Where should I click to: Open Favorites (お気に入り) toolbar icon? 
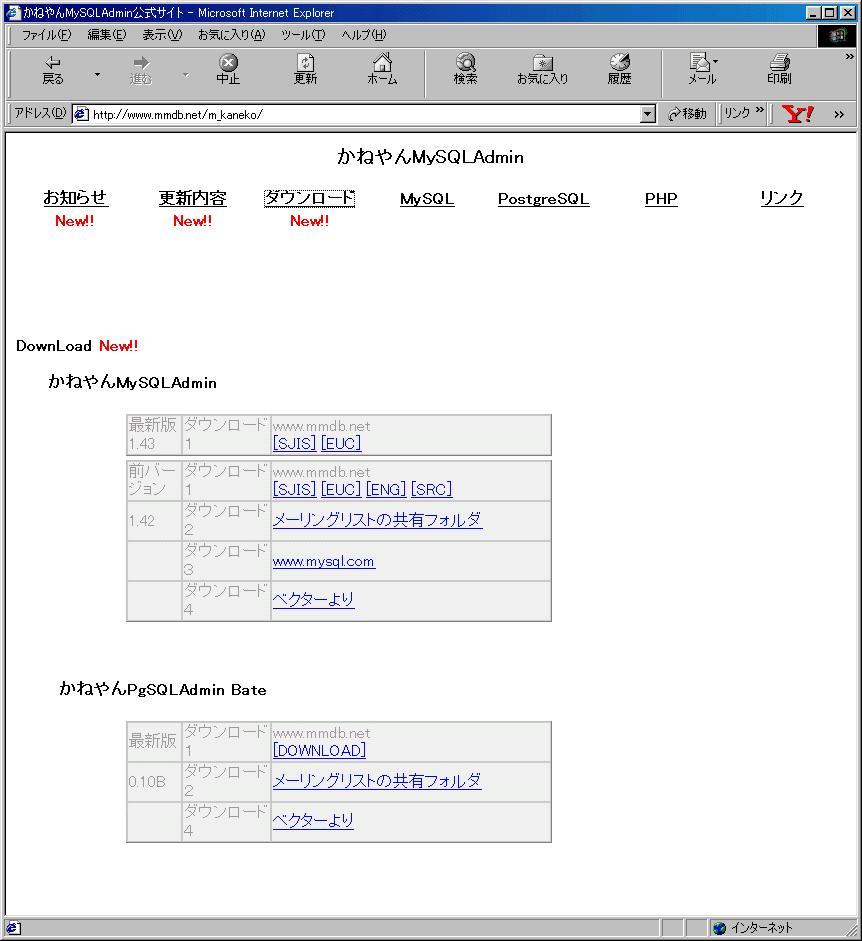[543, 70]
